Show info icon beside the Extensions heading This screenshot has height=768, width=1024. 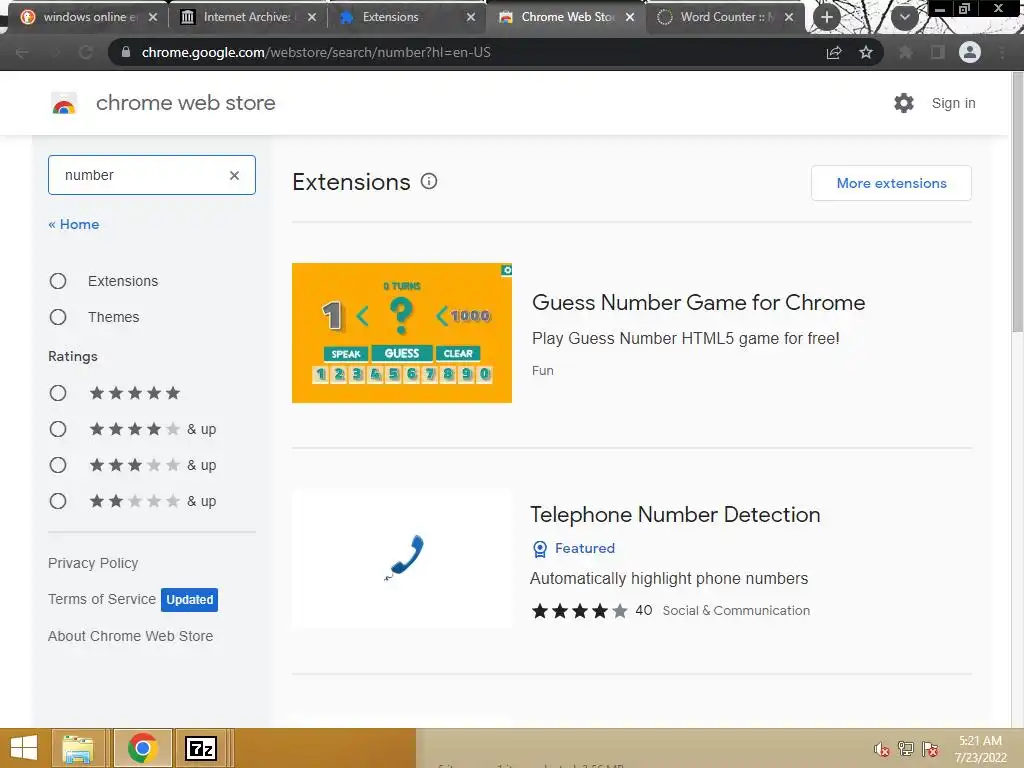(428, 182)
